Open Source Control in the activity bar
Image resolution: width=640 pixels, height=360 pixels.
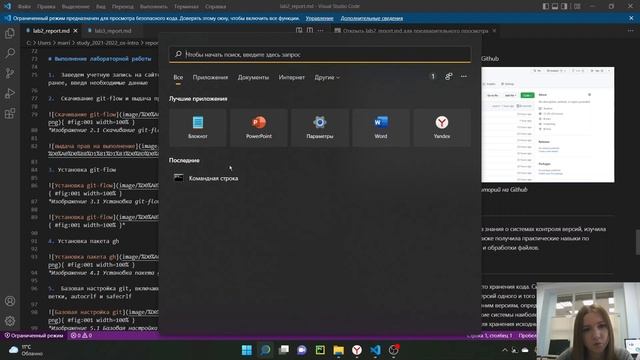[x=10, y=73]
